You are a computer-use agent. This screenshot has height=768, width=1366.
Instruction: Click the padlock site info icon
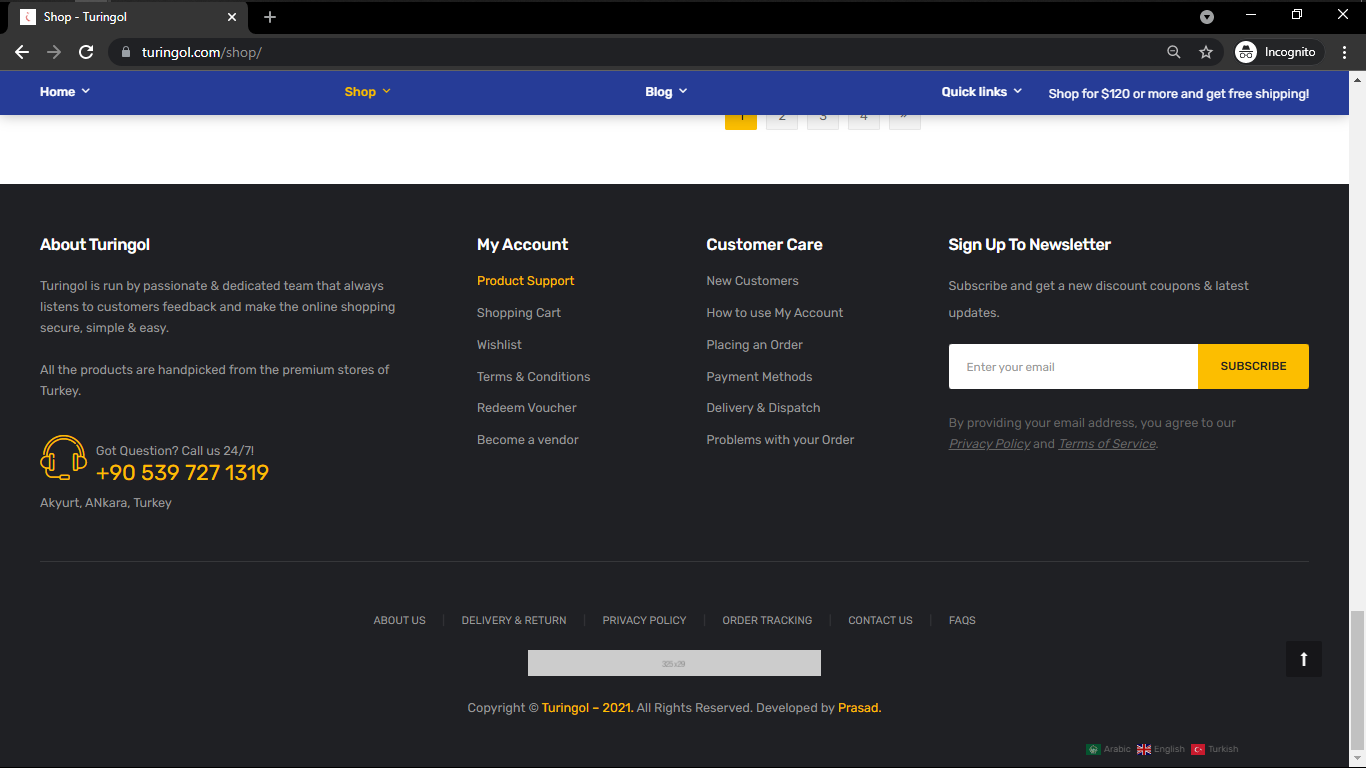coord(125,52)
